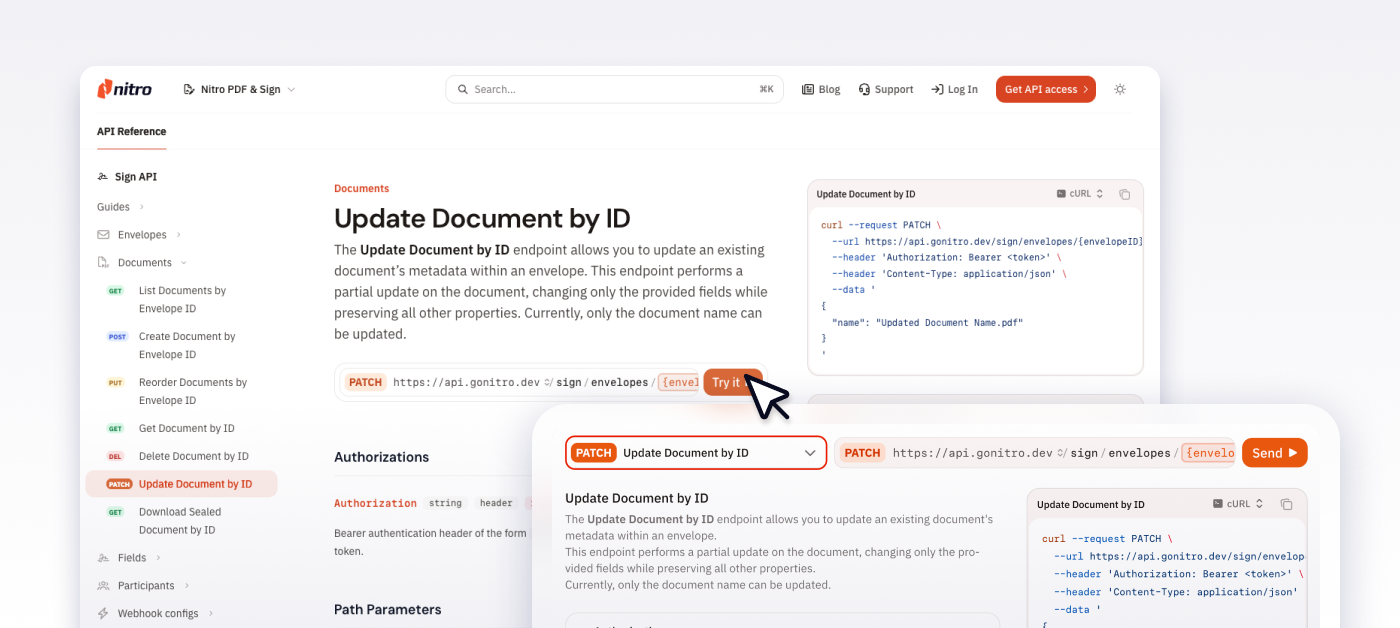Expand the Participants section
The width and height of the screenshot is (1400, 628).
[144, 586]
